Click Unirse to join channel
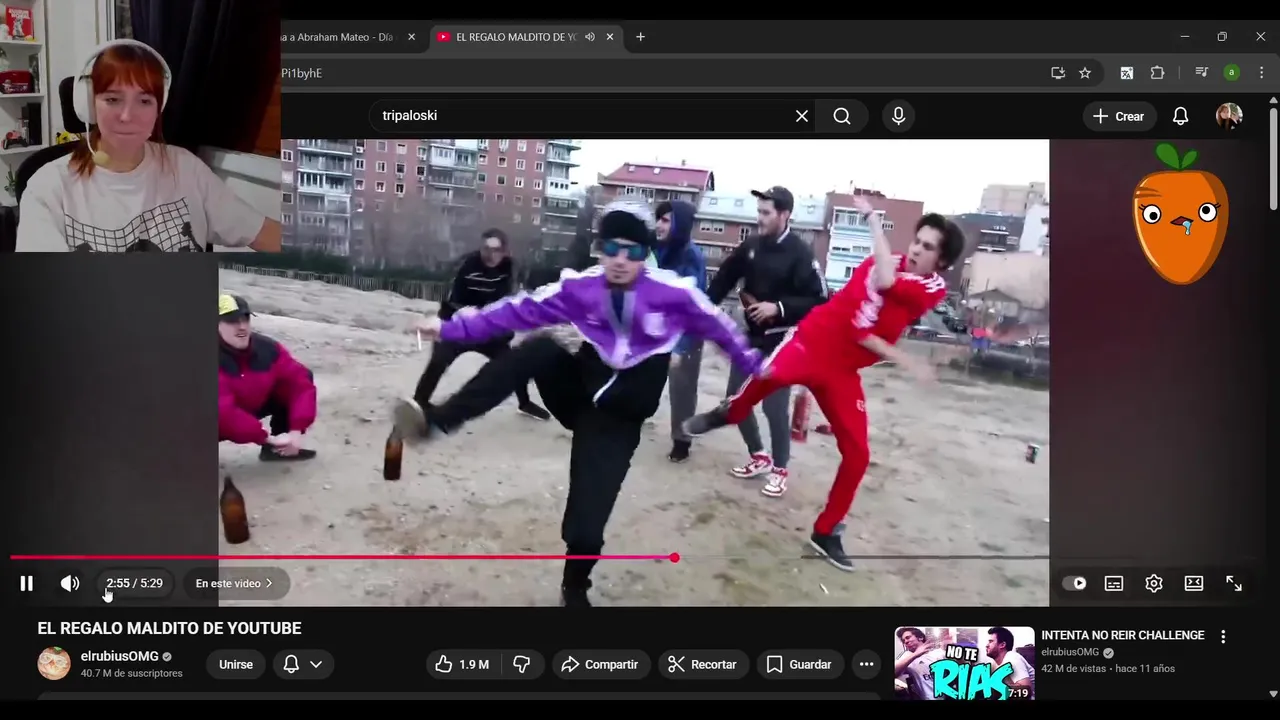 click(x=236, y=664)
